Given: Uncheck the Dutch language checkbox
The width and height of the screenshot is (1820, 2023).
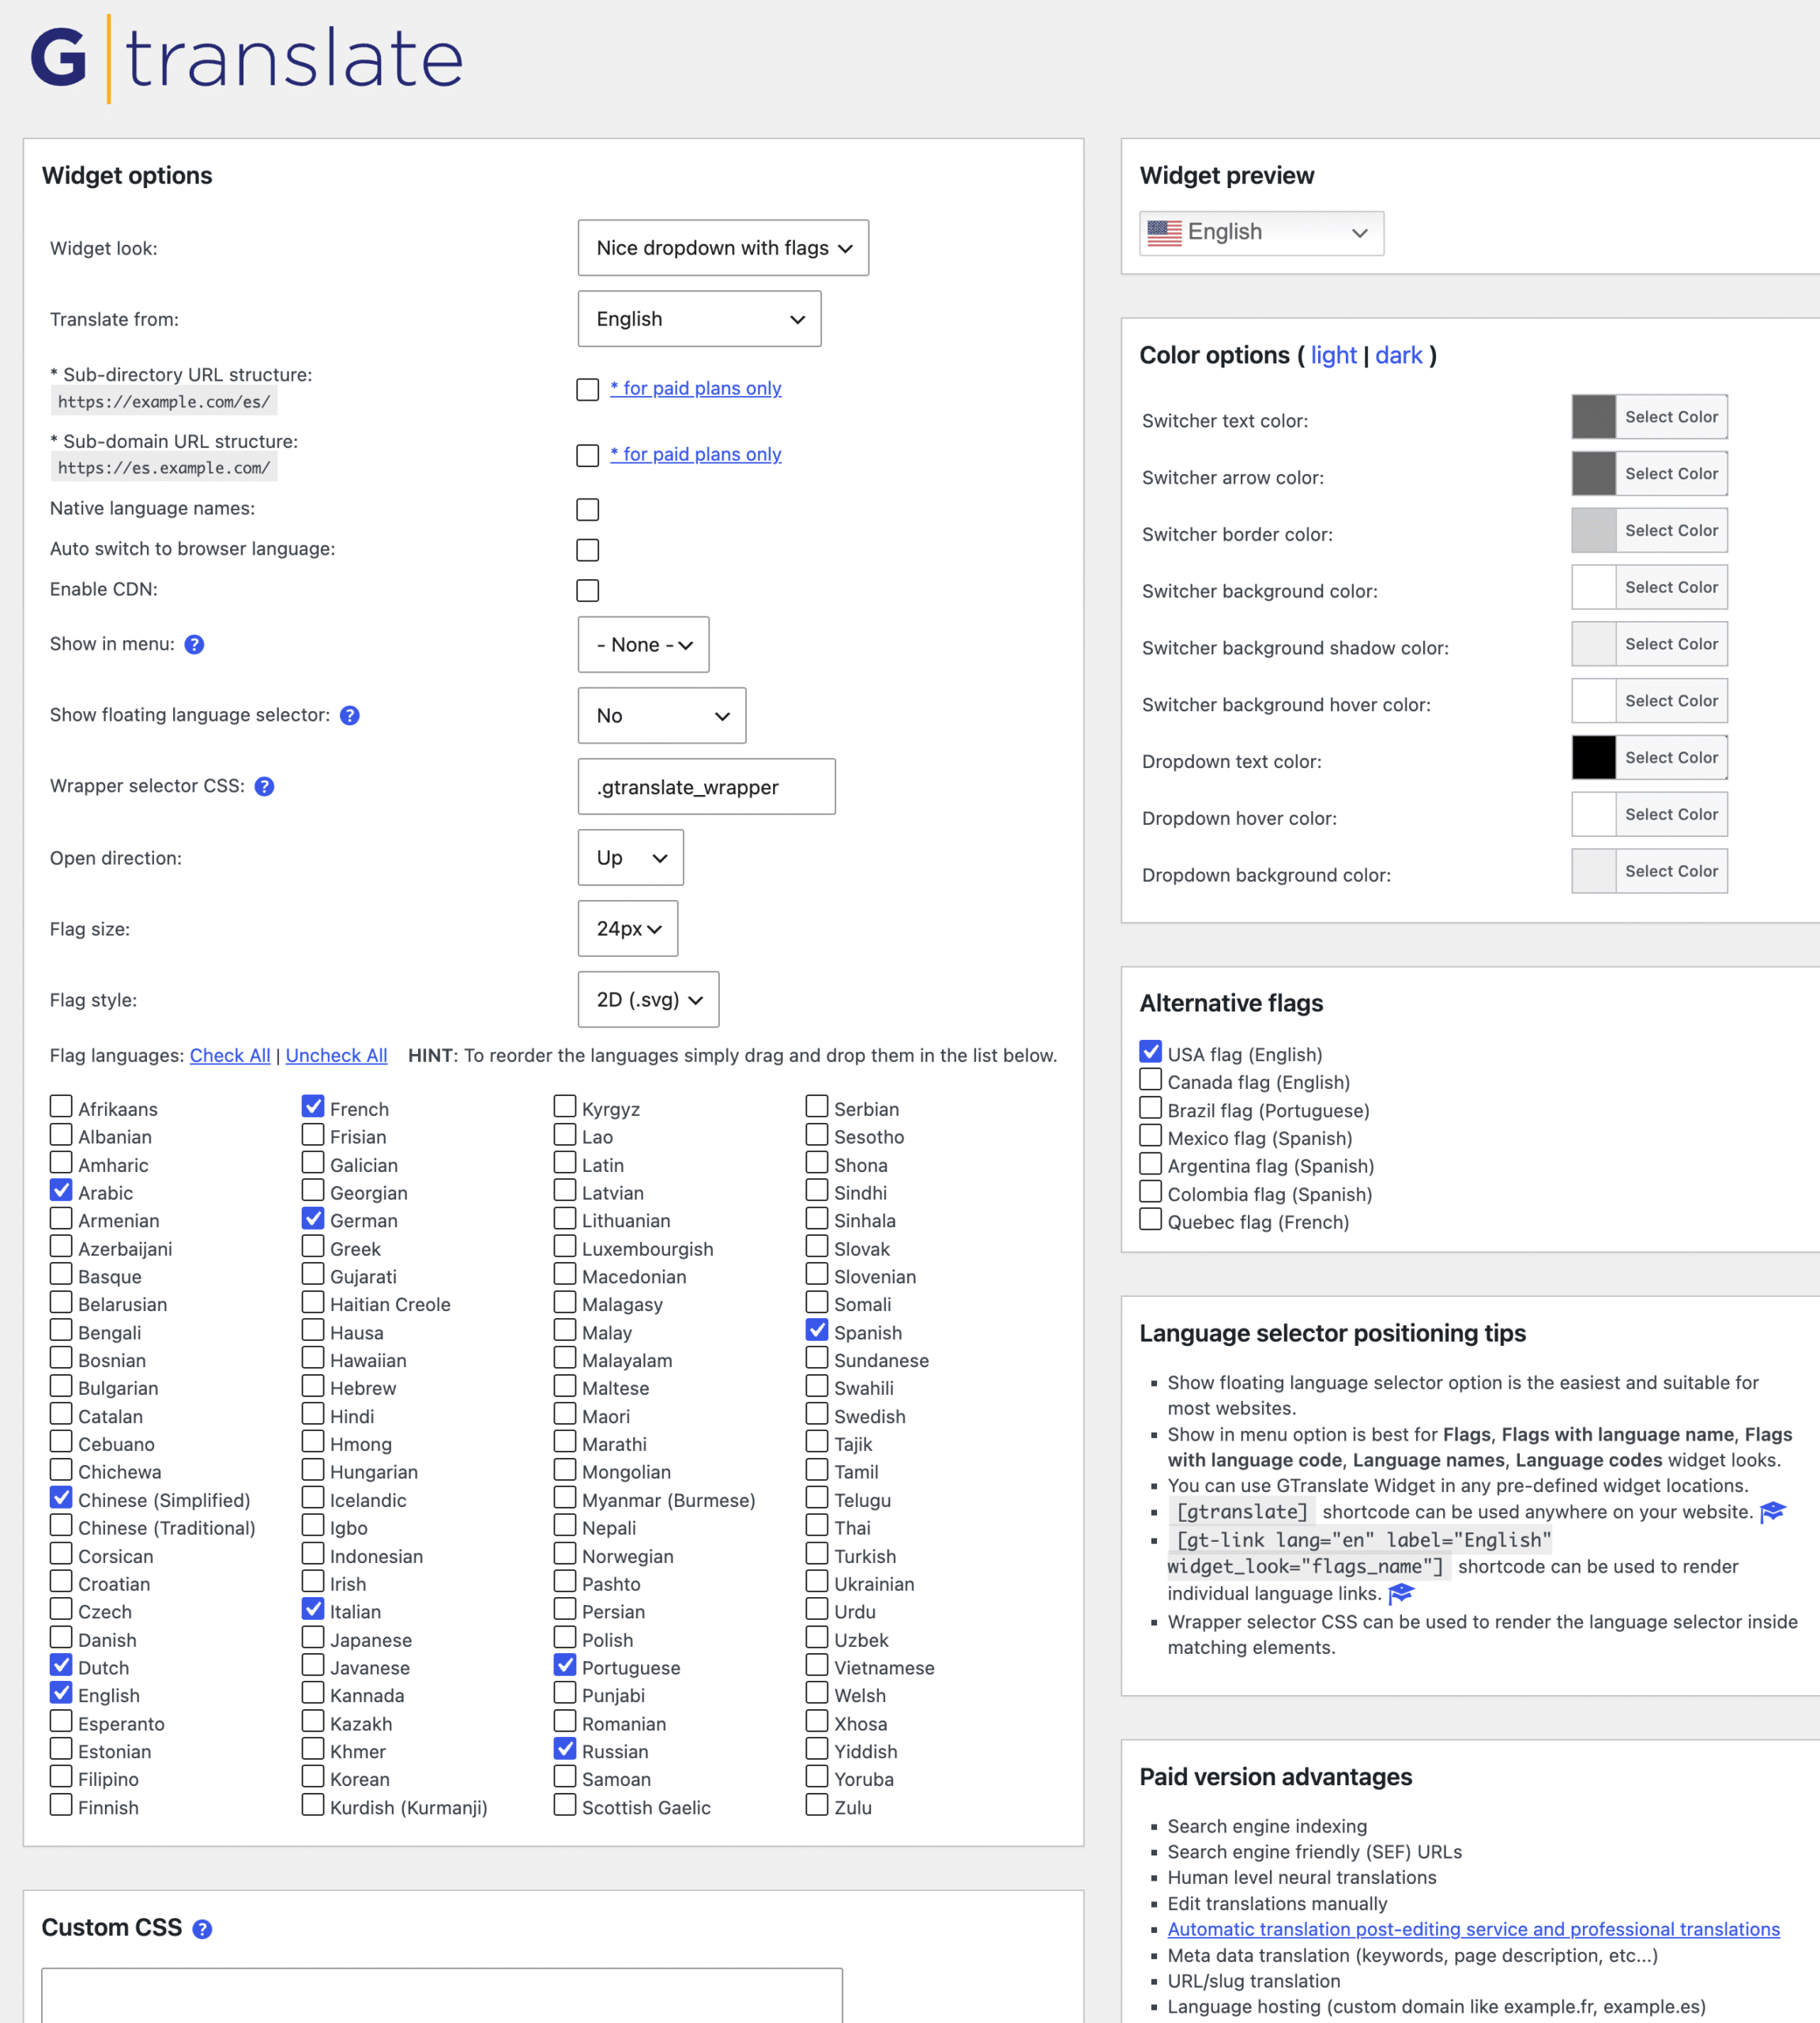Looking at the screenshot, I should (61, 1665).
